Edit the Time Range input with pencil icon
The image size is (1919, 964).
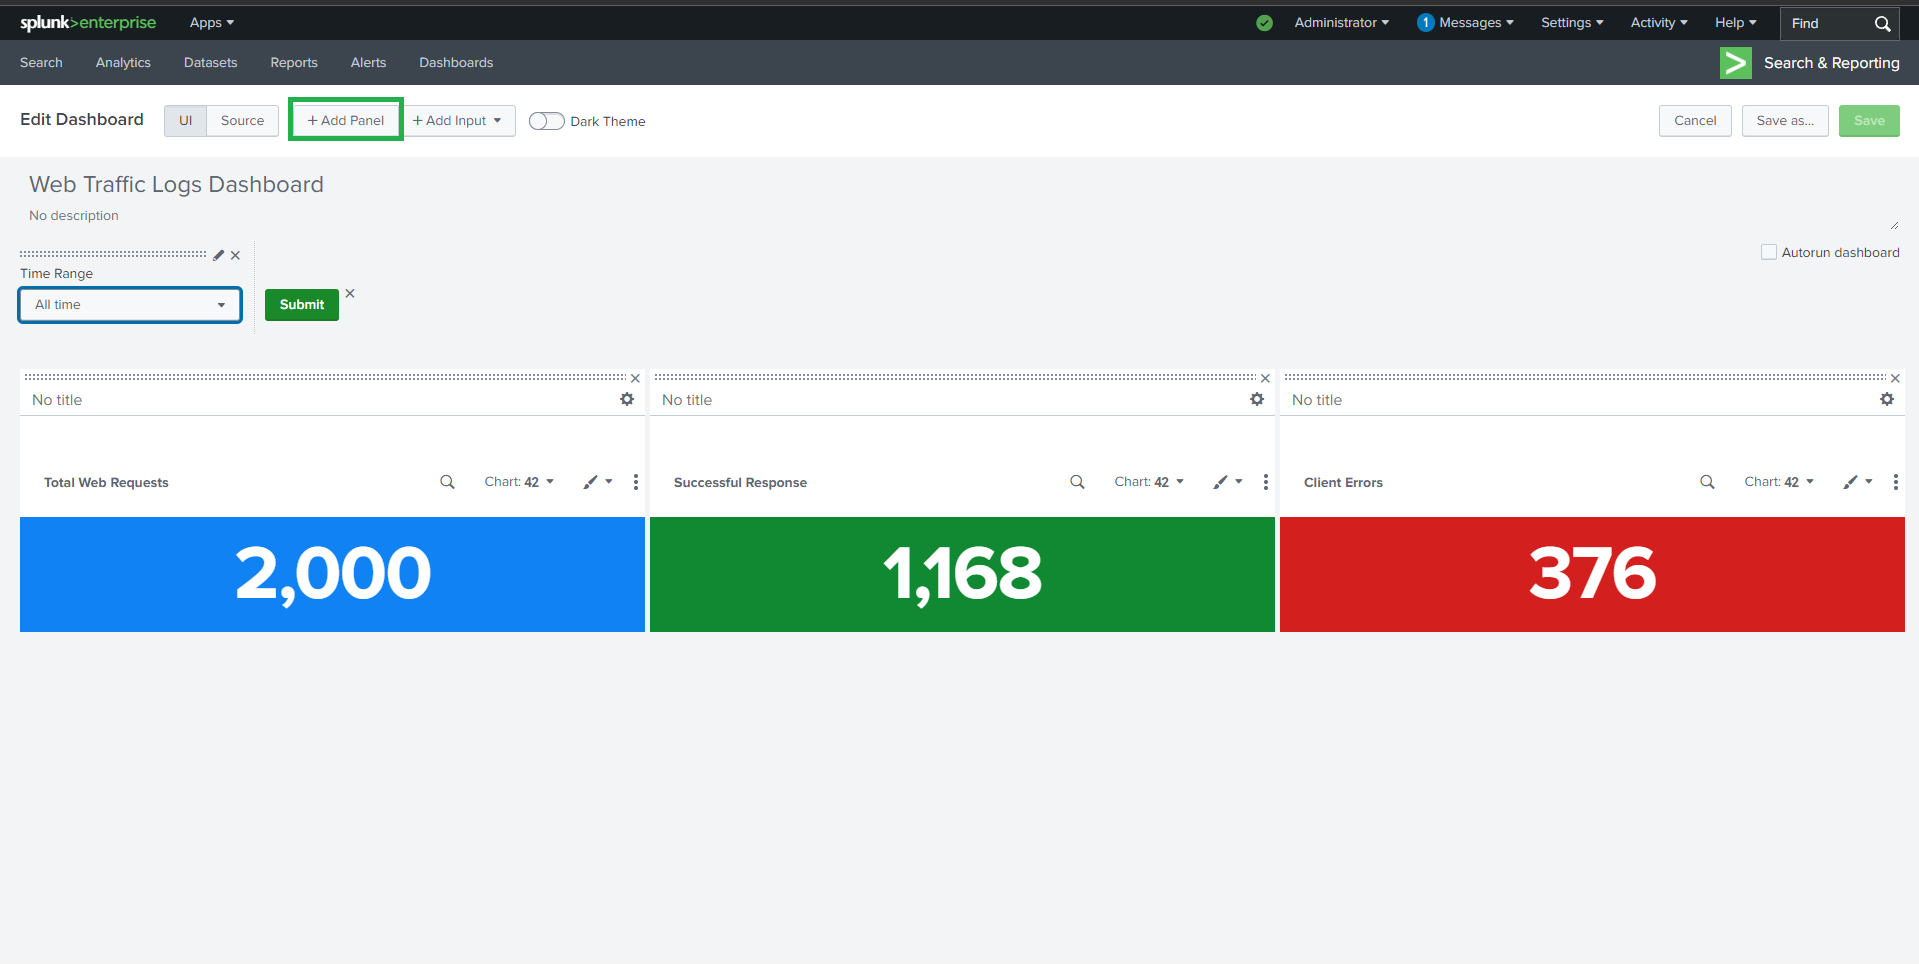tap(219, 255)
